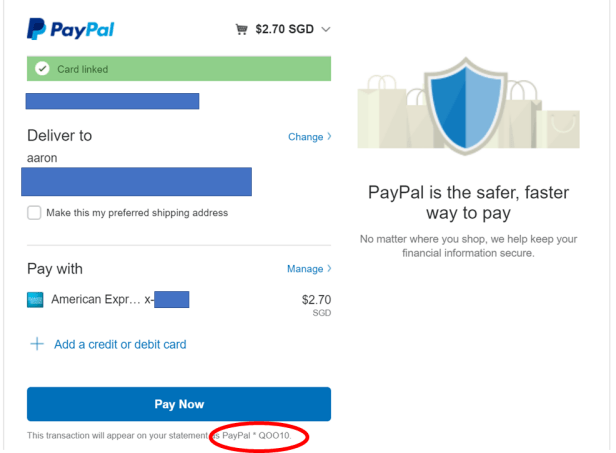
Task: Click the shopping cart icon
Action: point(242,29)
